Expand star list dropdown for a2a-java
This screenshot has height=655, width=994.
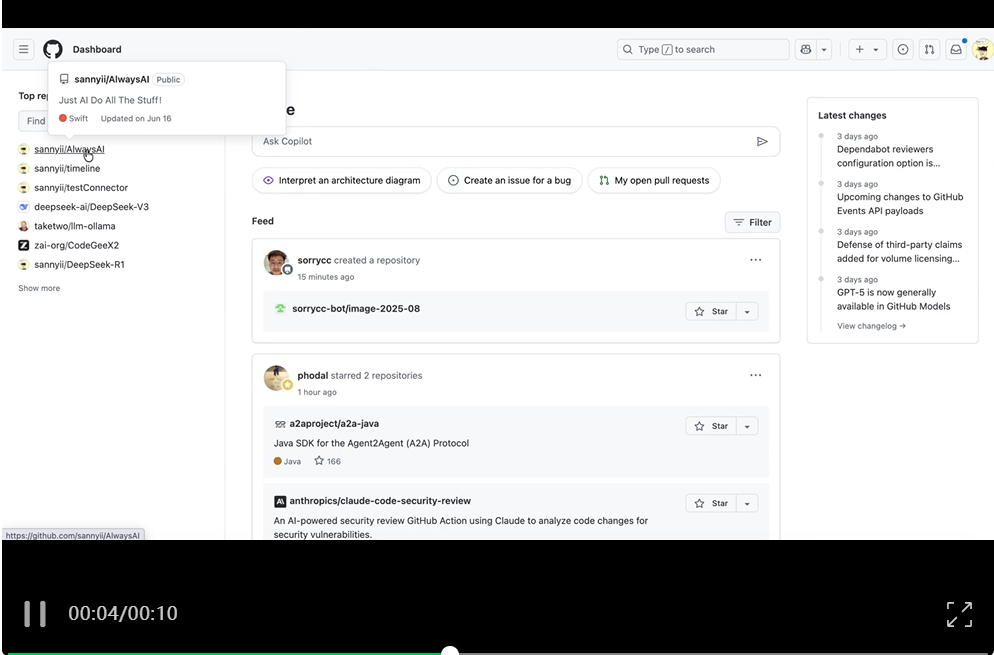(x=747, y=426)
